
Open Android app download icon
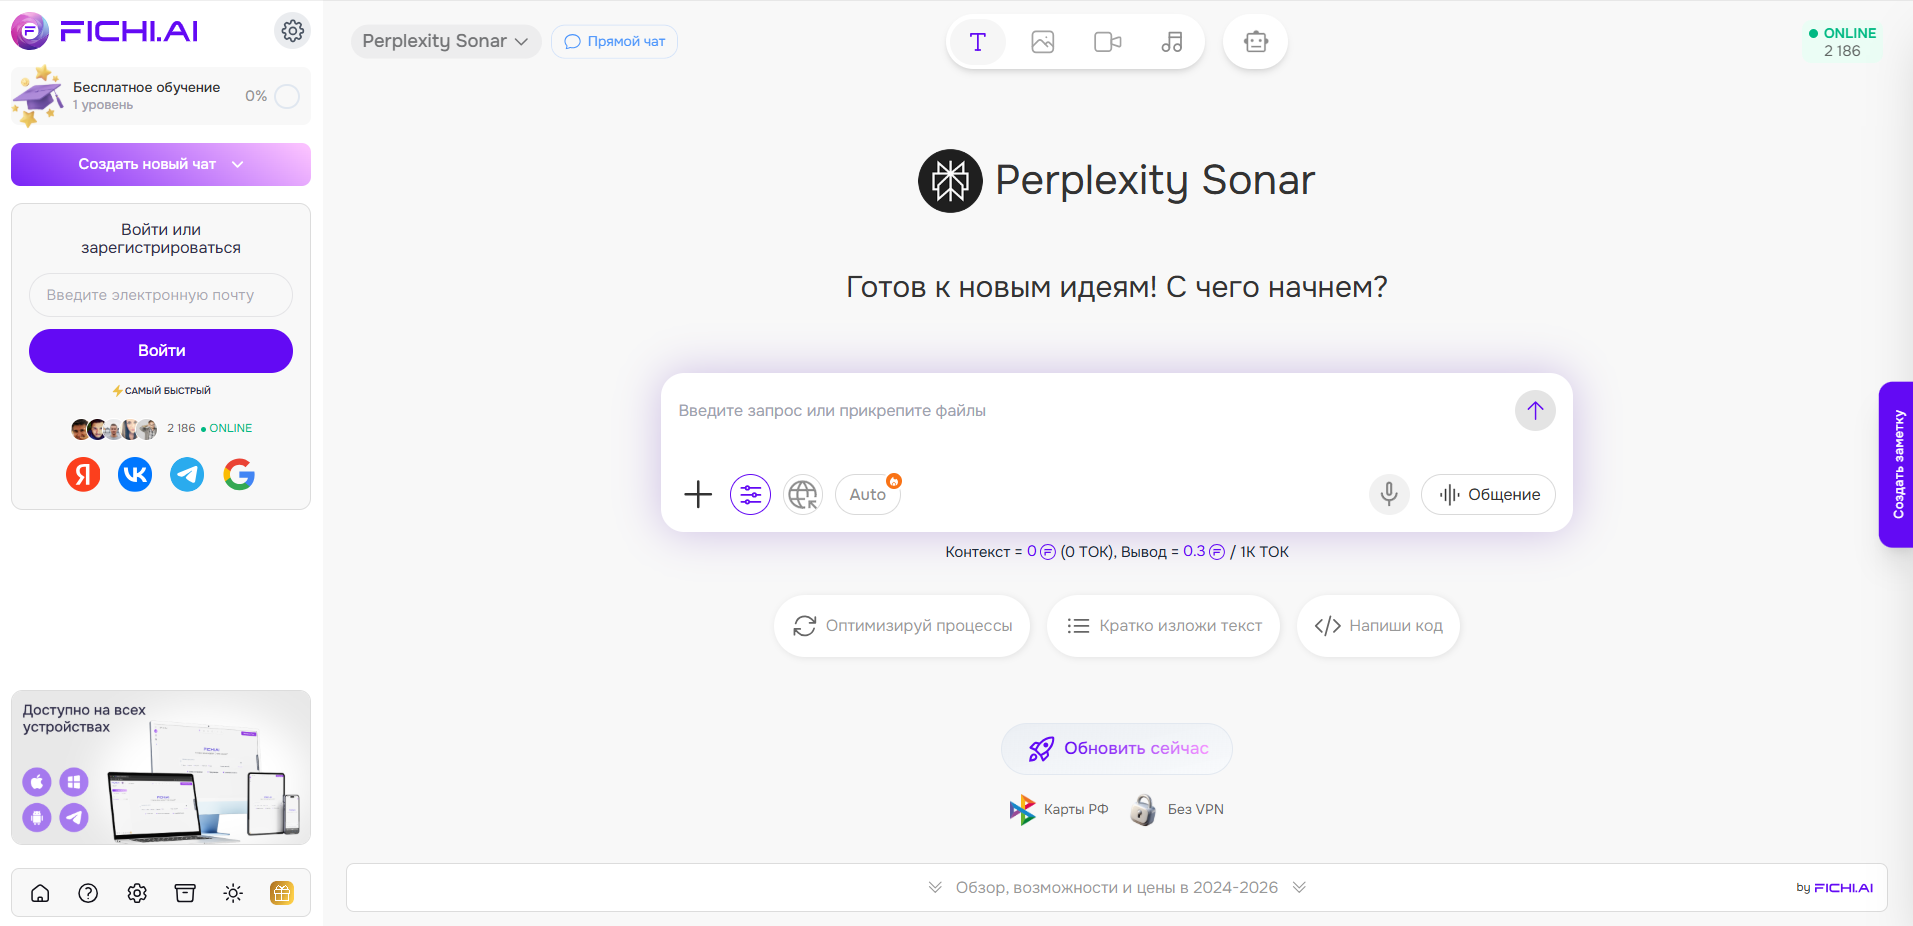tap(37, 818)
